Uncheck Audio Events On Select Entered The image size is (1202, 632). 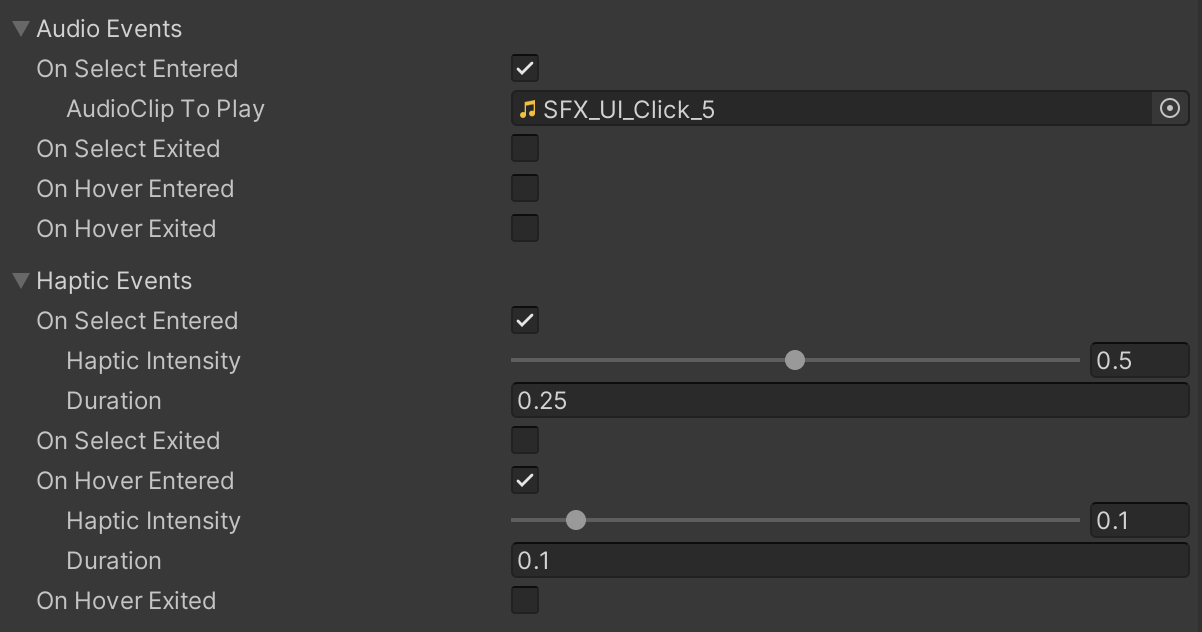click(x=525, y=69)
